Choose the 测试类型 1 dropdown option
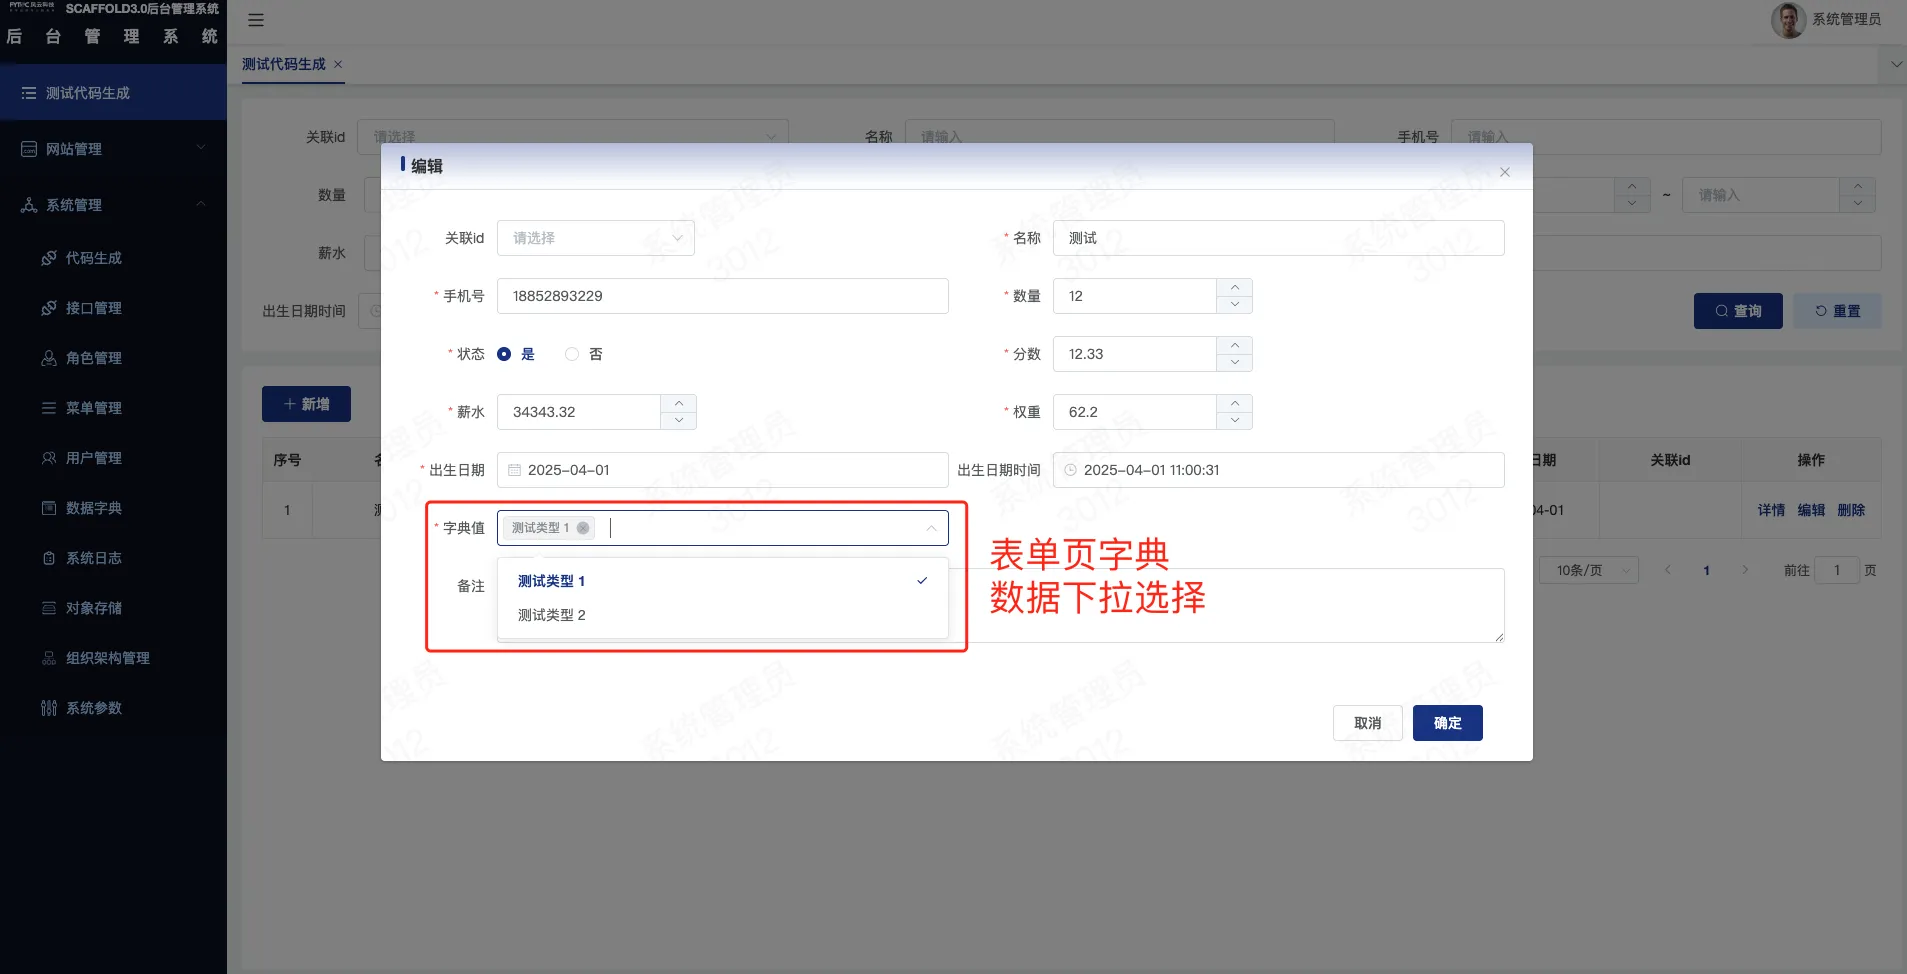 (723, 581)
